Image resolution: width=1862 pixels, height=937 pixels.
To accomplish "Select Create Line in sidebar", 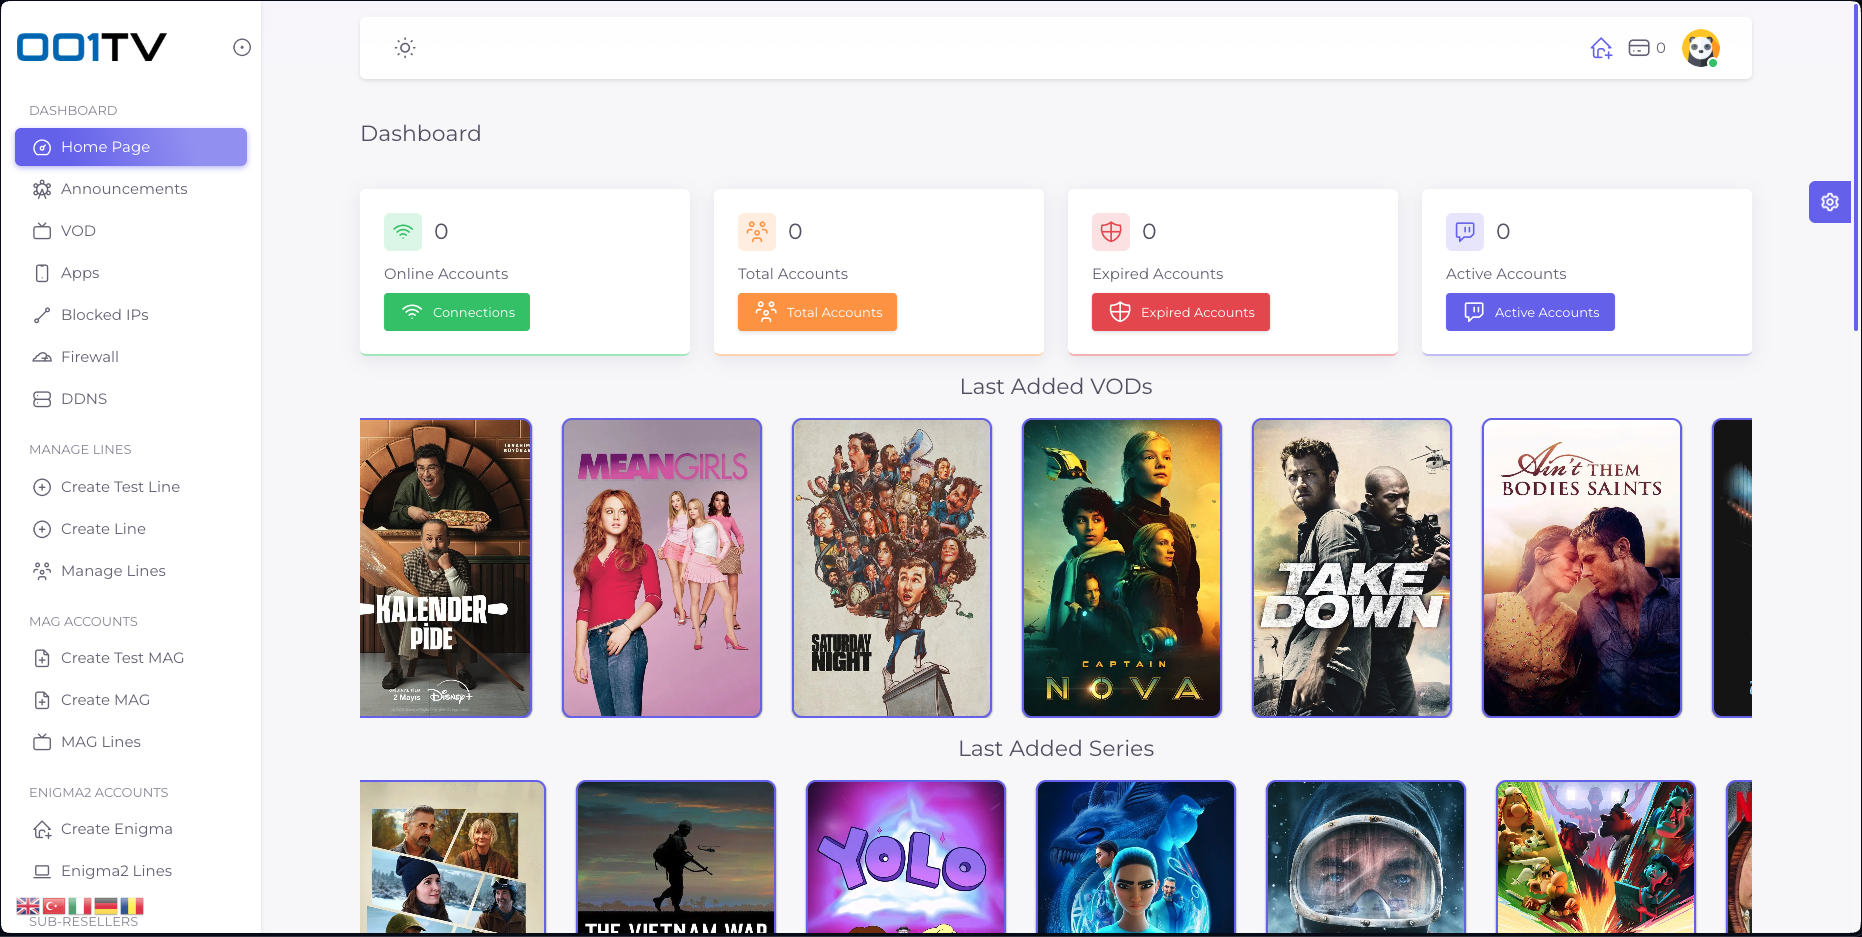I will pos(131,529).
